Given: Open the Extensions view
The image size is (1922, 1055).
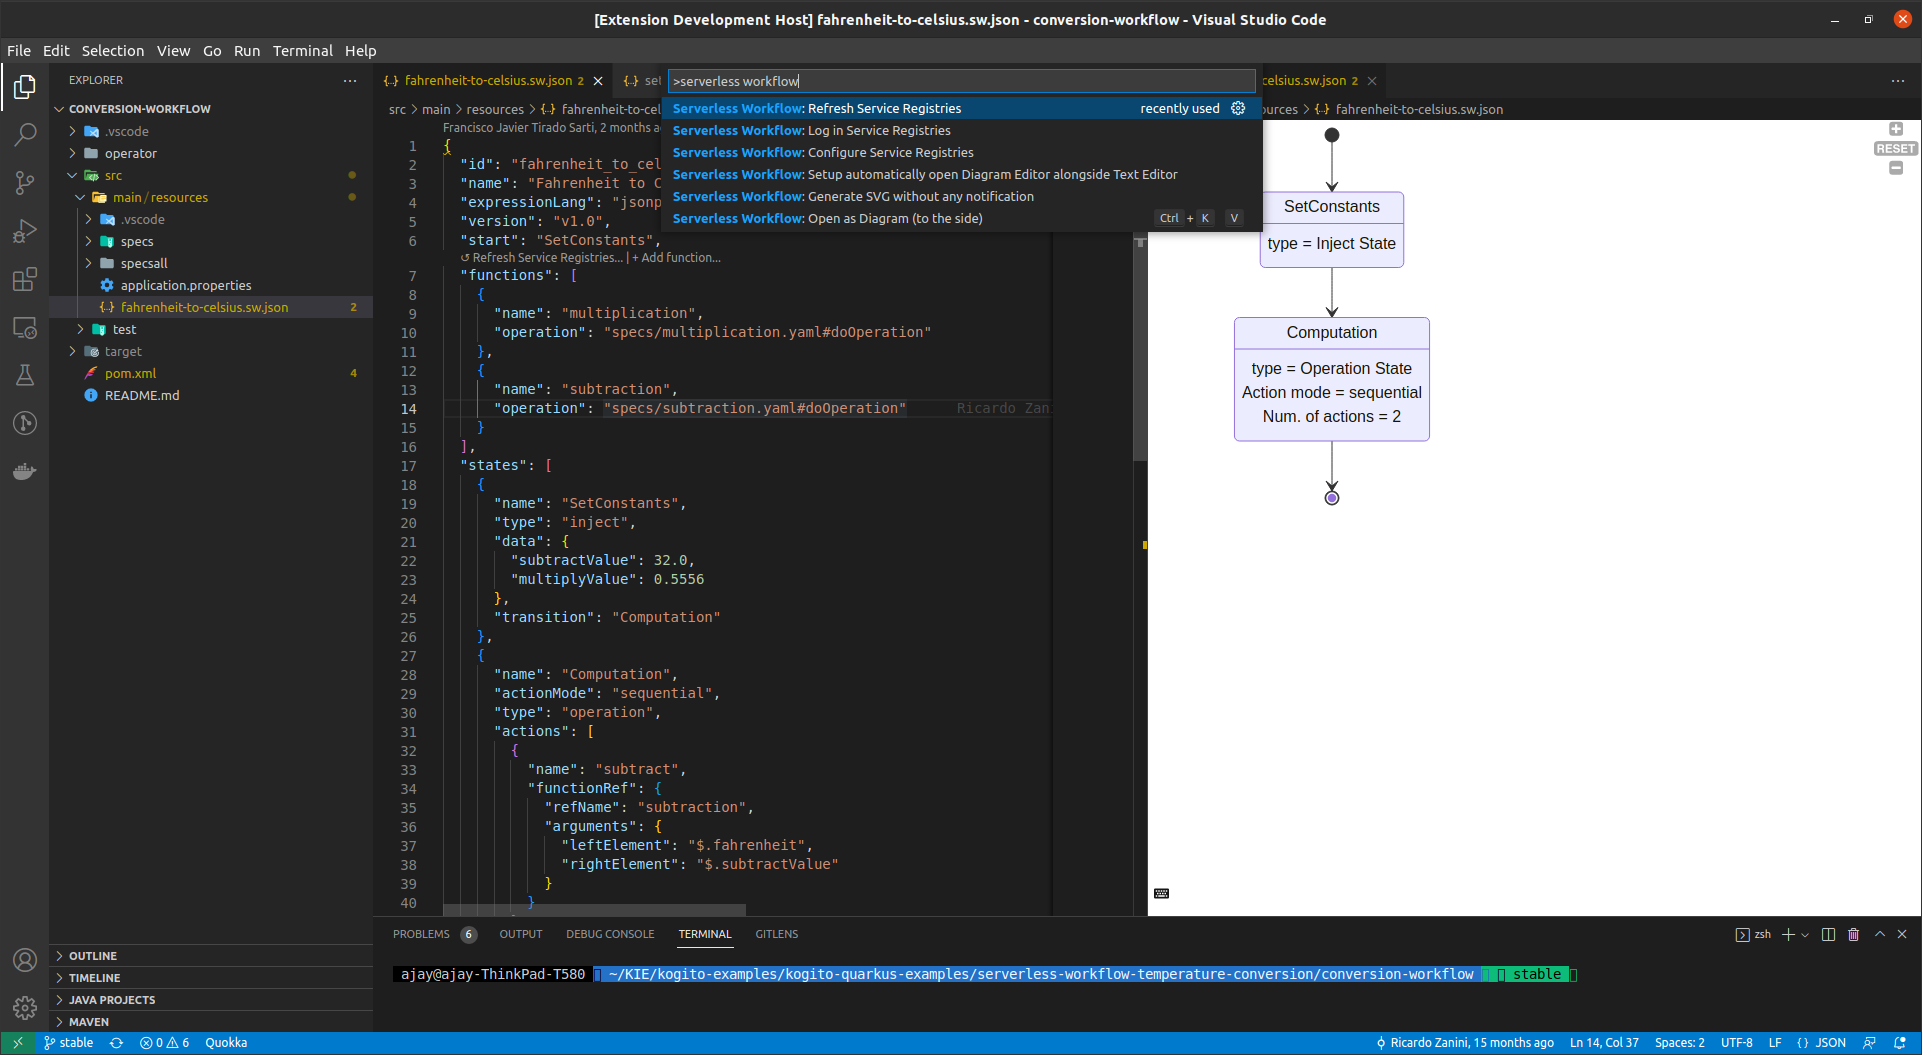Looking at the screenshot, I should [x=25, y=280].
